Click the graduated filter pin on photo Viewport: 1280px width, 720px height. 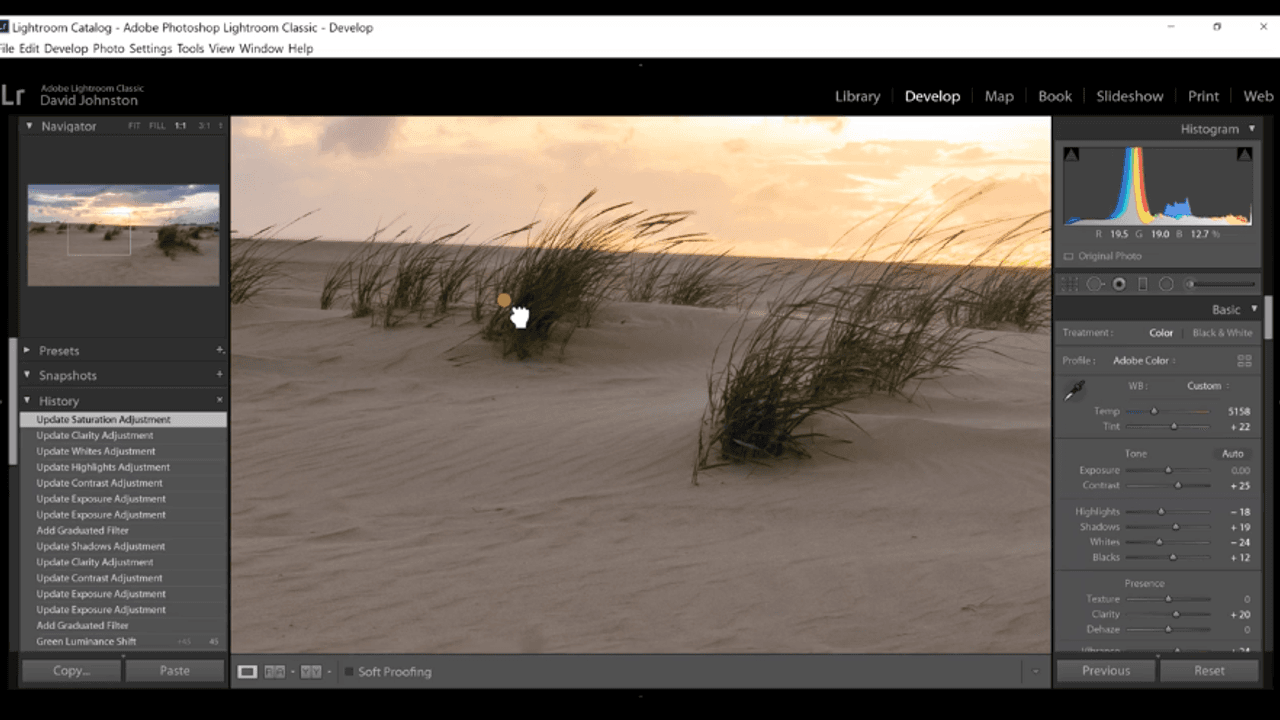tap(504, 300)
